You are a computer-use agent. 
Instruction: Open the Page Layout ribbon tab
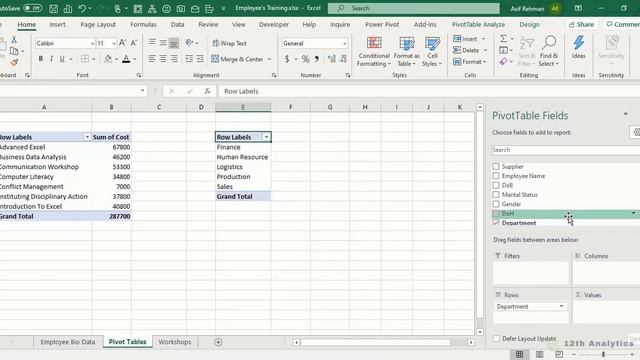[x=98, y=24]
